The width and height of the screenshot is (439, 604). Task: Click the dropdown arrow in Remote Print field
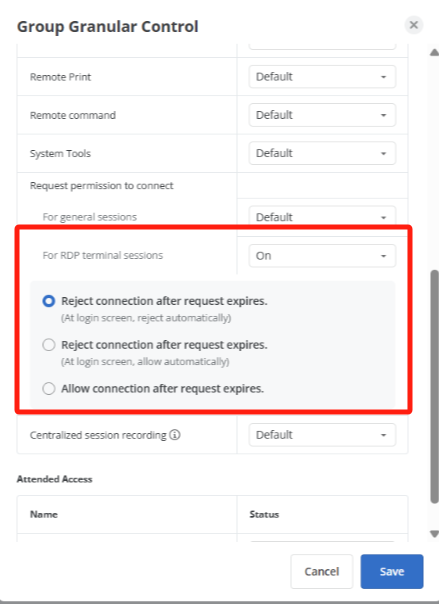(x=384, y=77)
